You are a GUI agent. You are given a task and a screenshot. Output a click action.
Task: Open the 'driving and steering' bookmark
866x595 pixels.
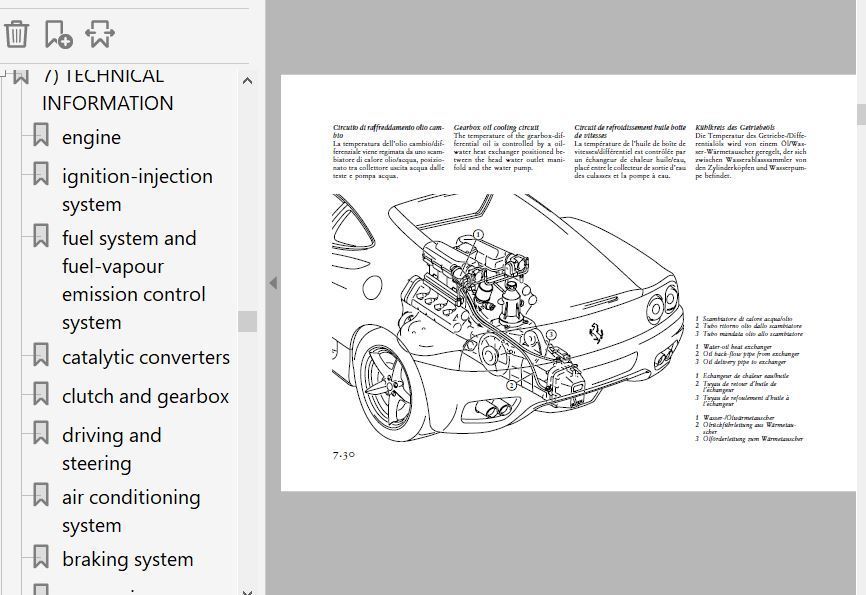click(112, 449)
